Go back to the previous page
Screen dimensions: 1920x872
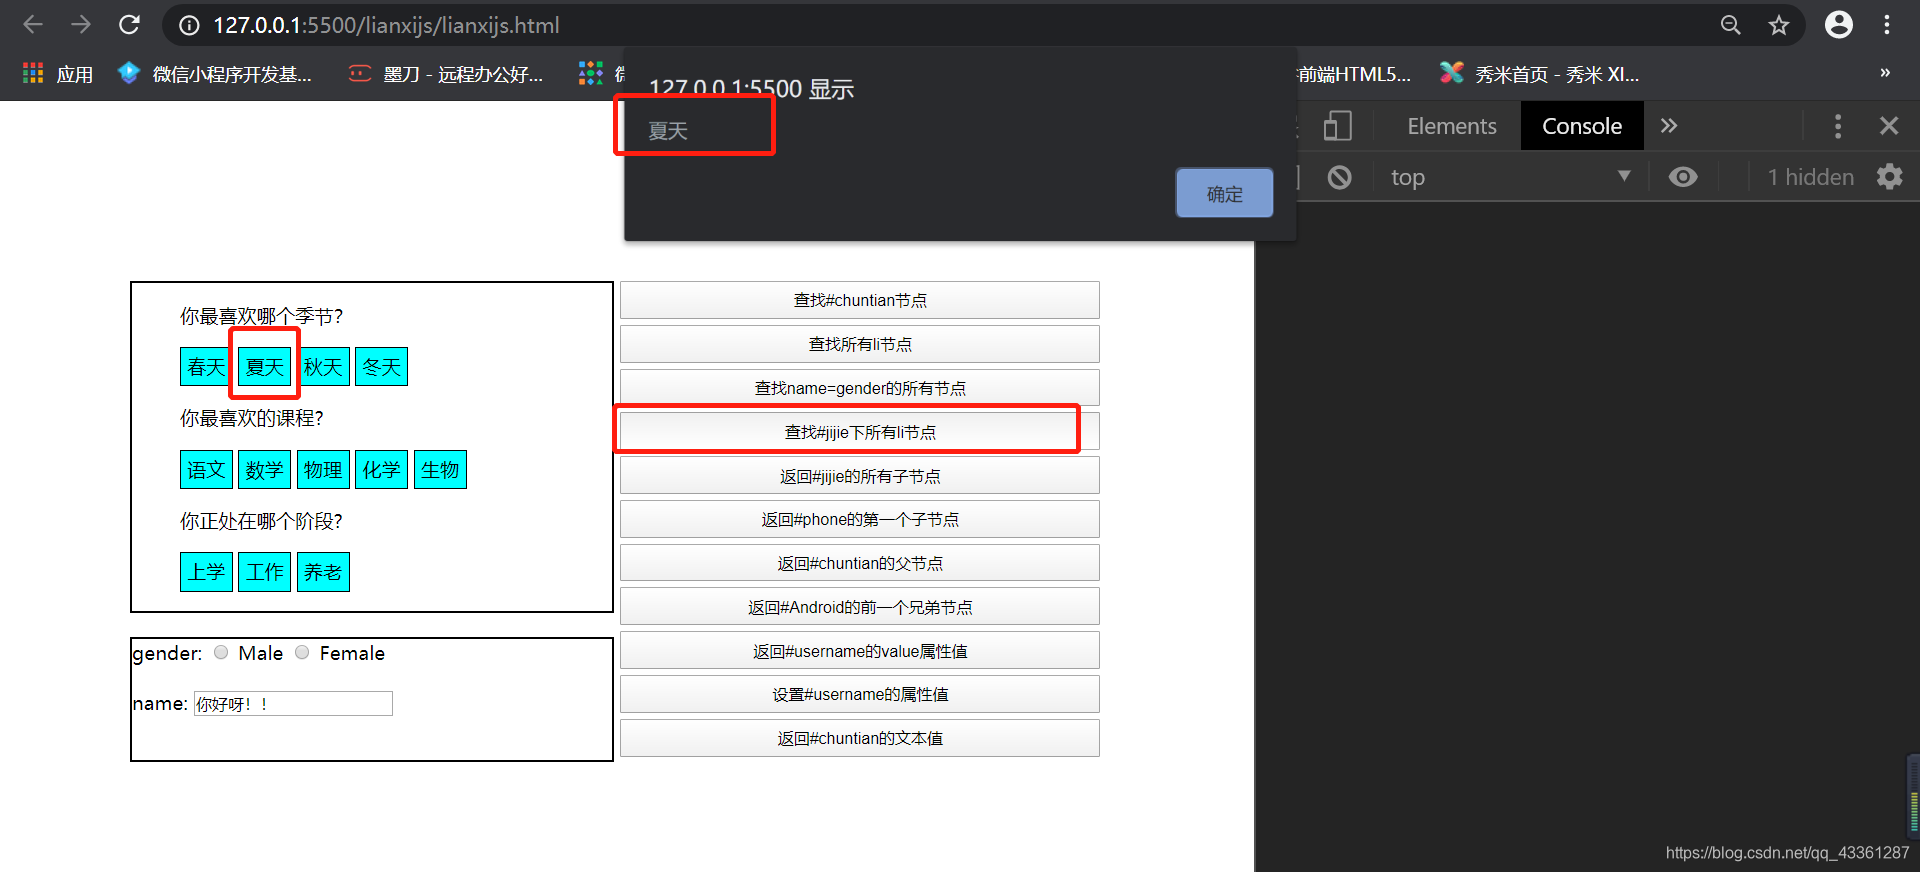33,25
